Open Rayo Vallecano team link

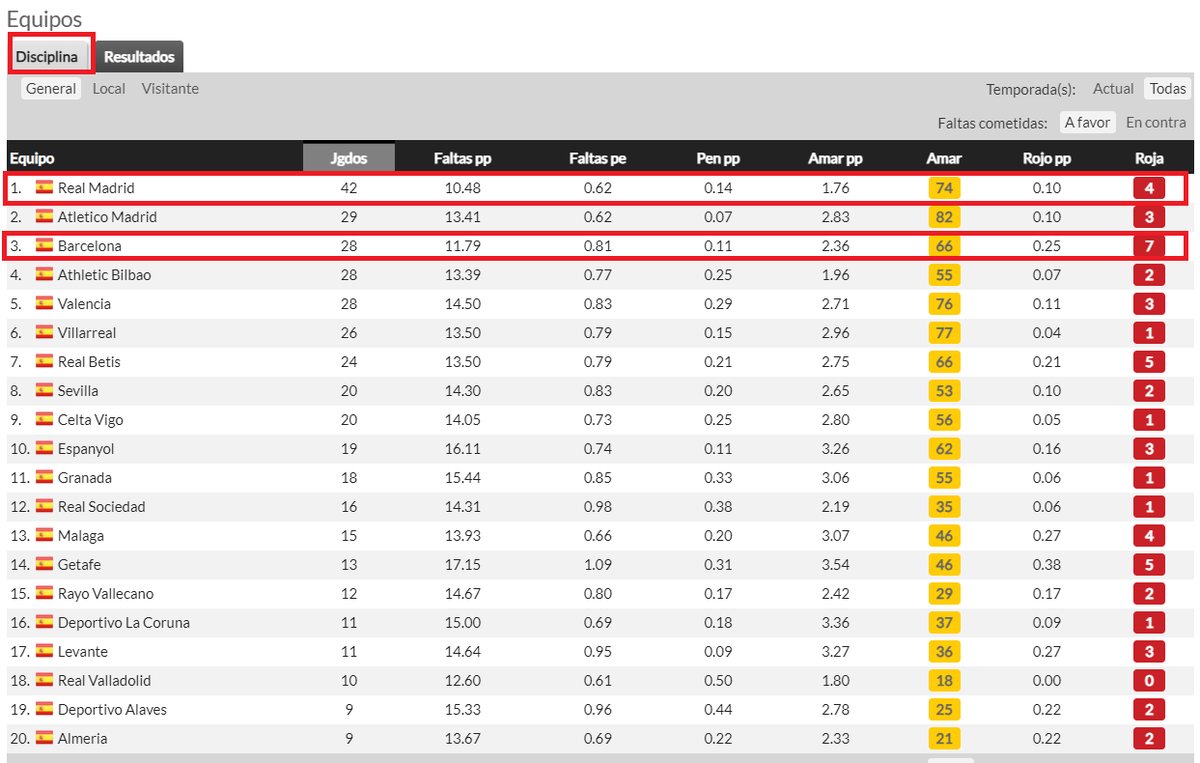[106, 594]
